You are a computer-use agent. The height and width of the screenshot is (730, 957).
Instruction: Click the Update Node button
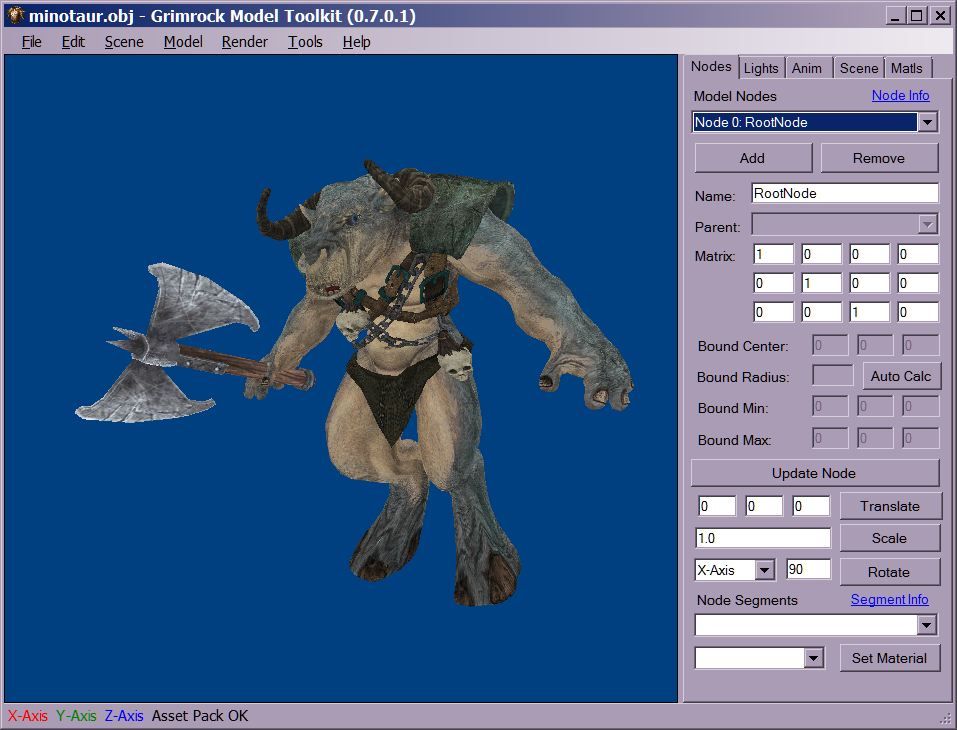point(814,473)
